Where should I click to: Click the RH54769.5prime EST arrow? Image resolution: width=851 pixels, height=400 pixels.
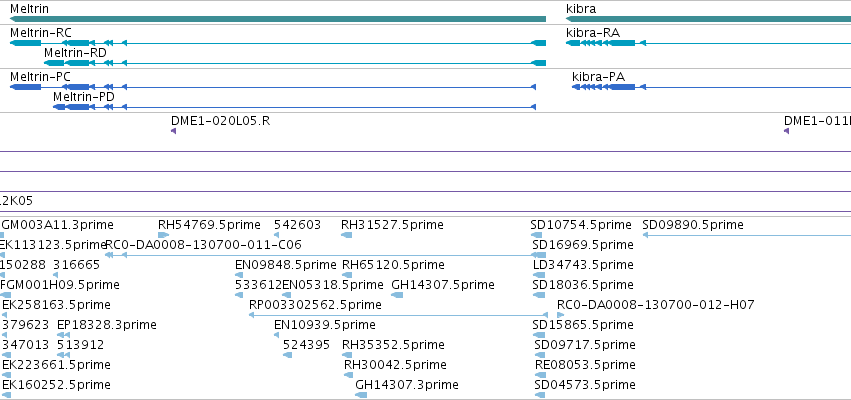pyautogui.click(x=163, y=235)
